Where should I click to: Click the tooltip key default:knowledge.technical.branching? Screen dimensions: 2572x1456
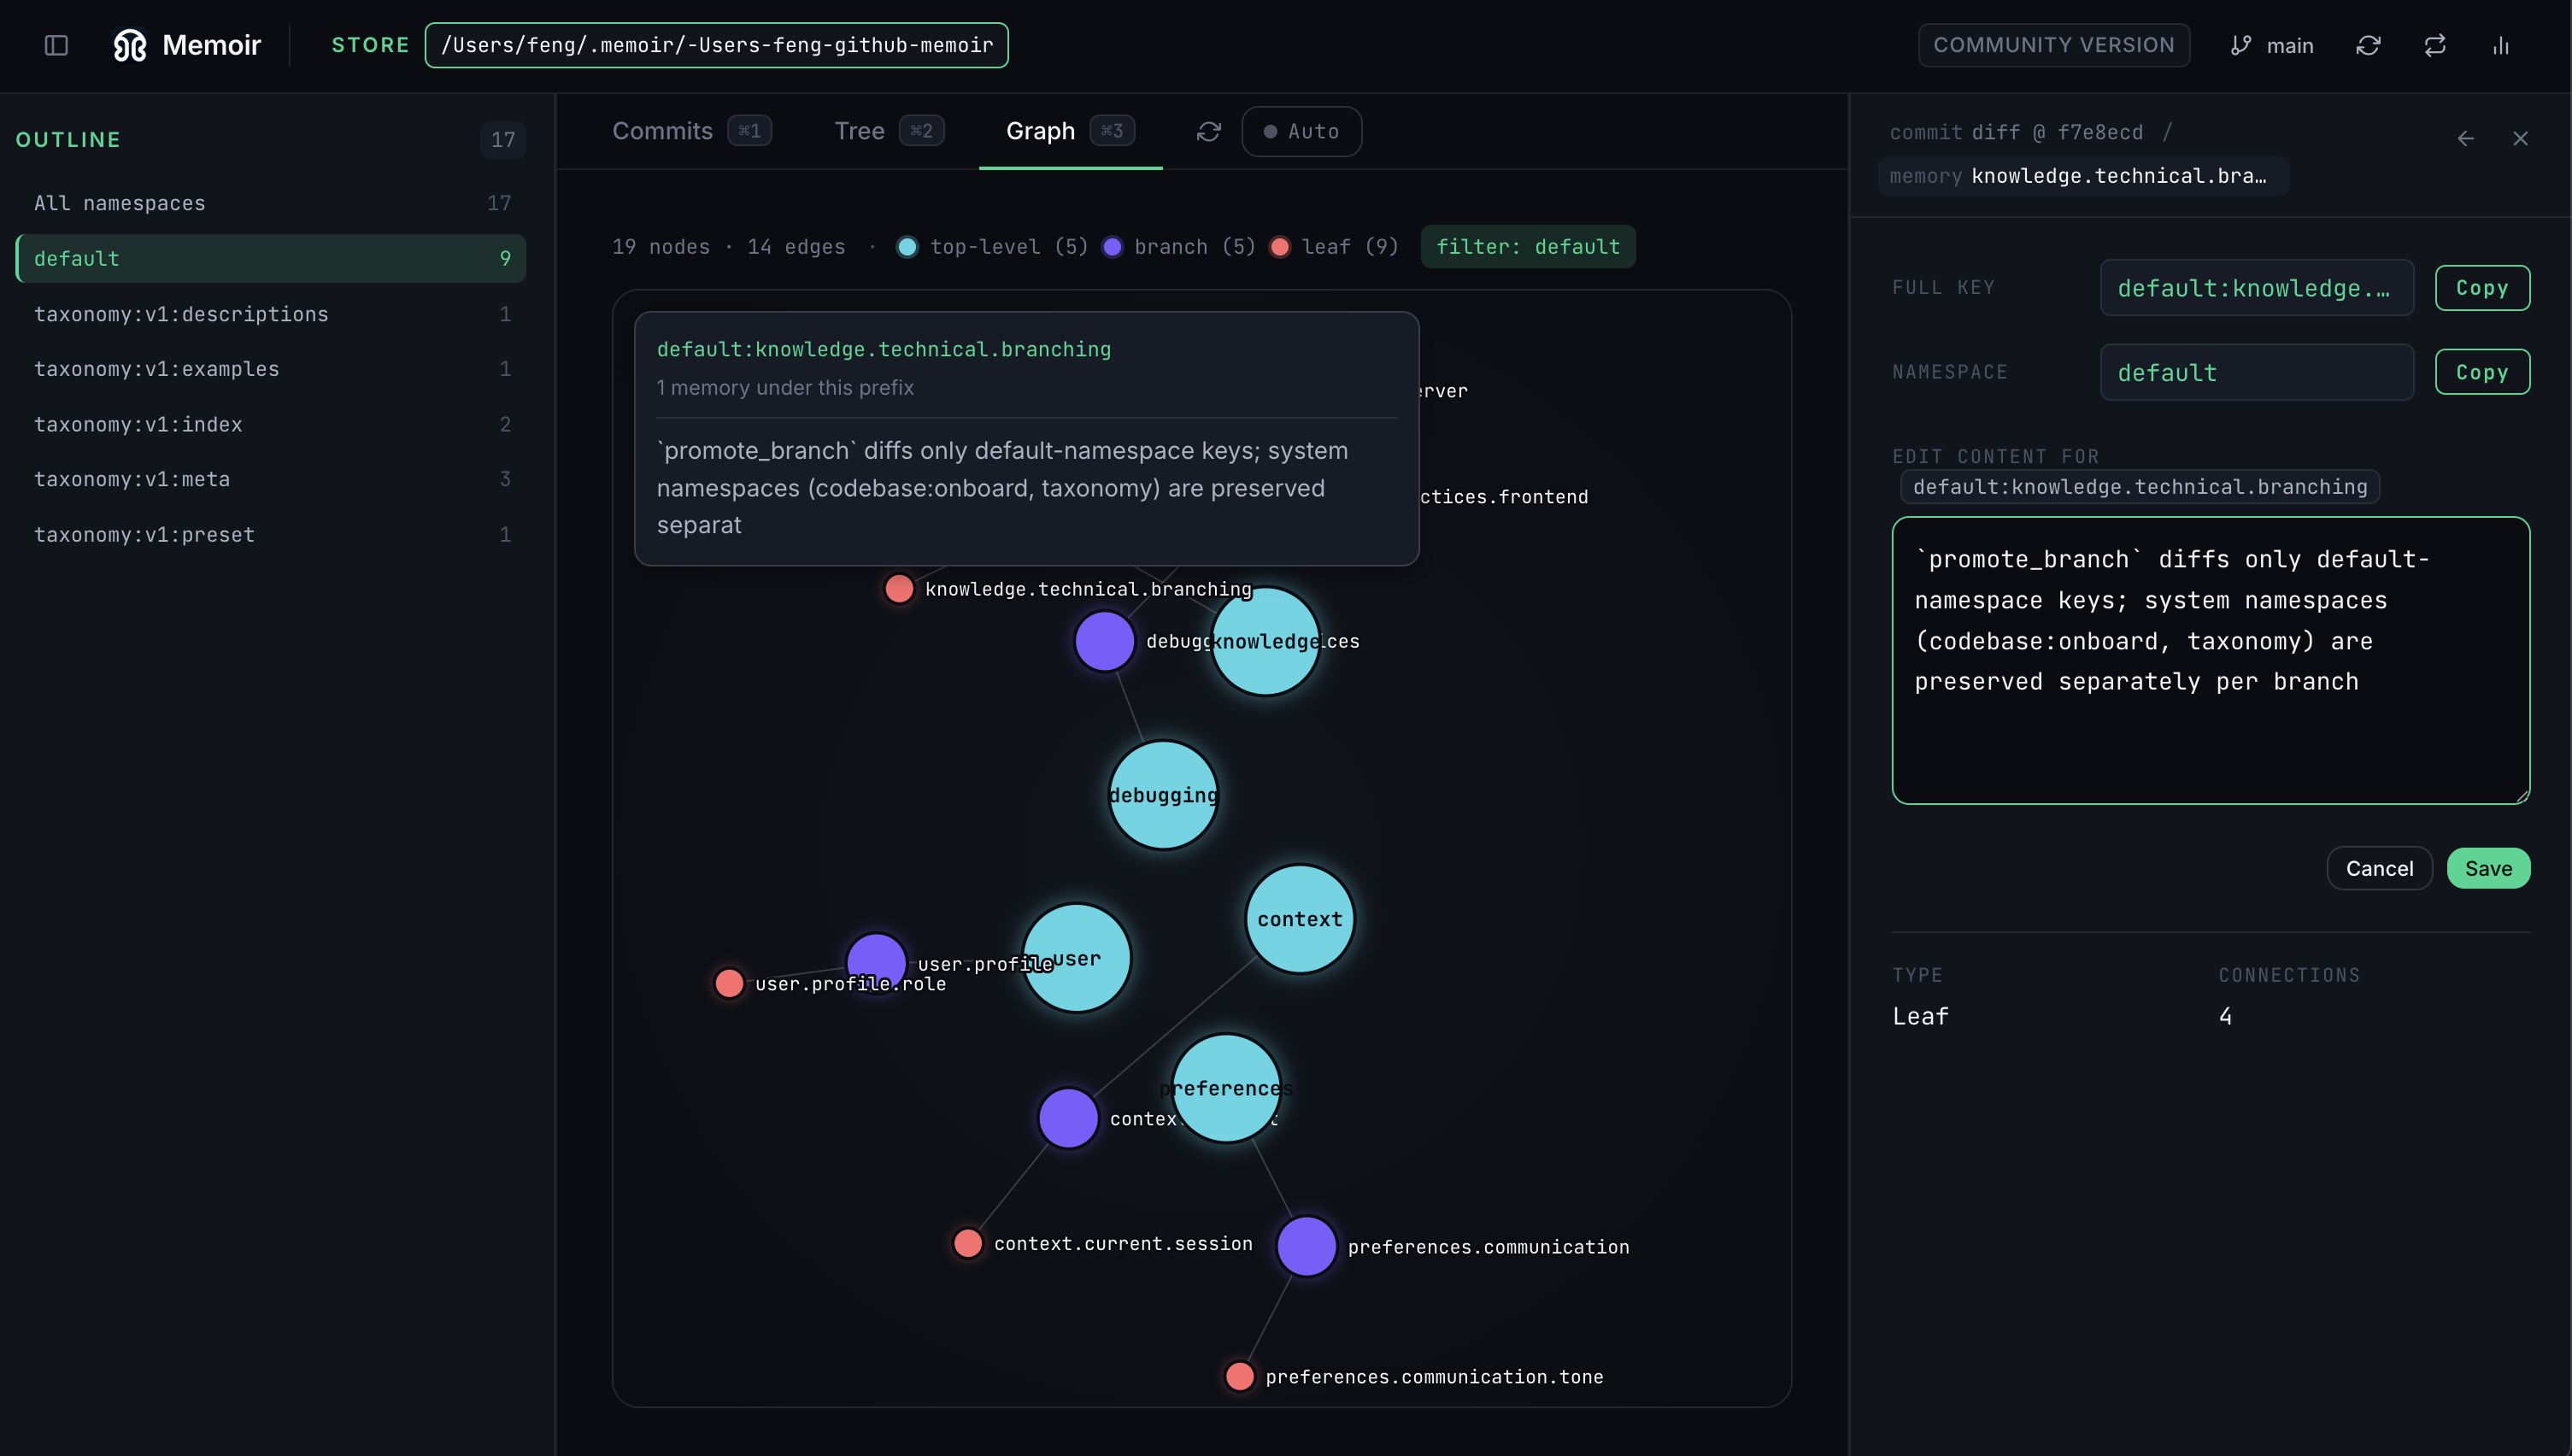coord(884,349)
